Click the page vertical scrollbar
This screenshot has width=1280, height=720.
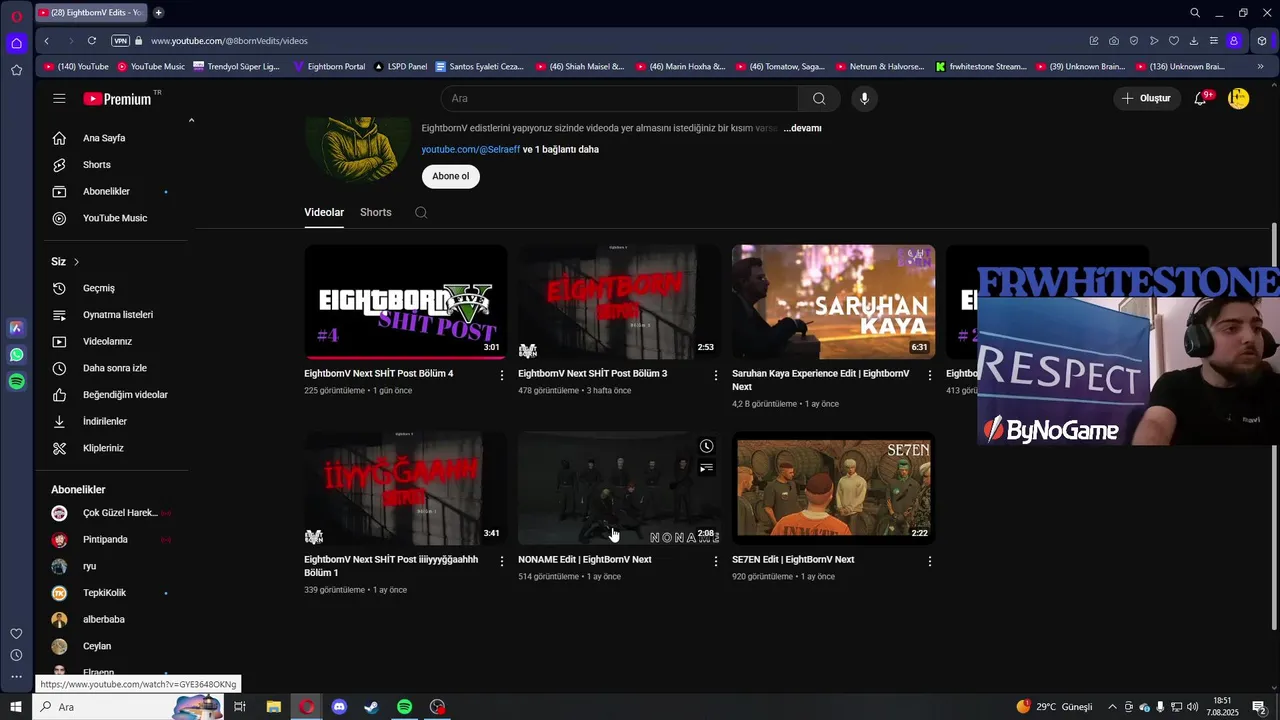[1274, 425]
